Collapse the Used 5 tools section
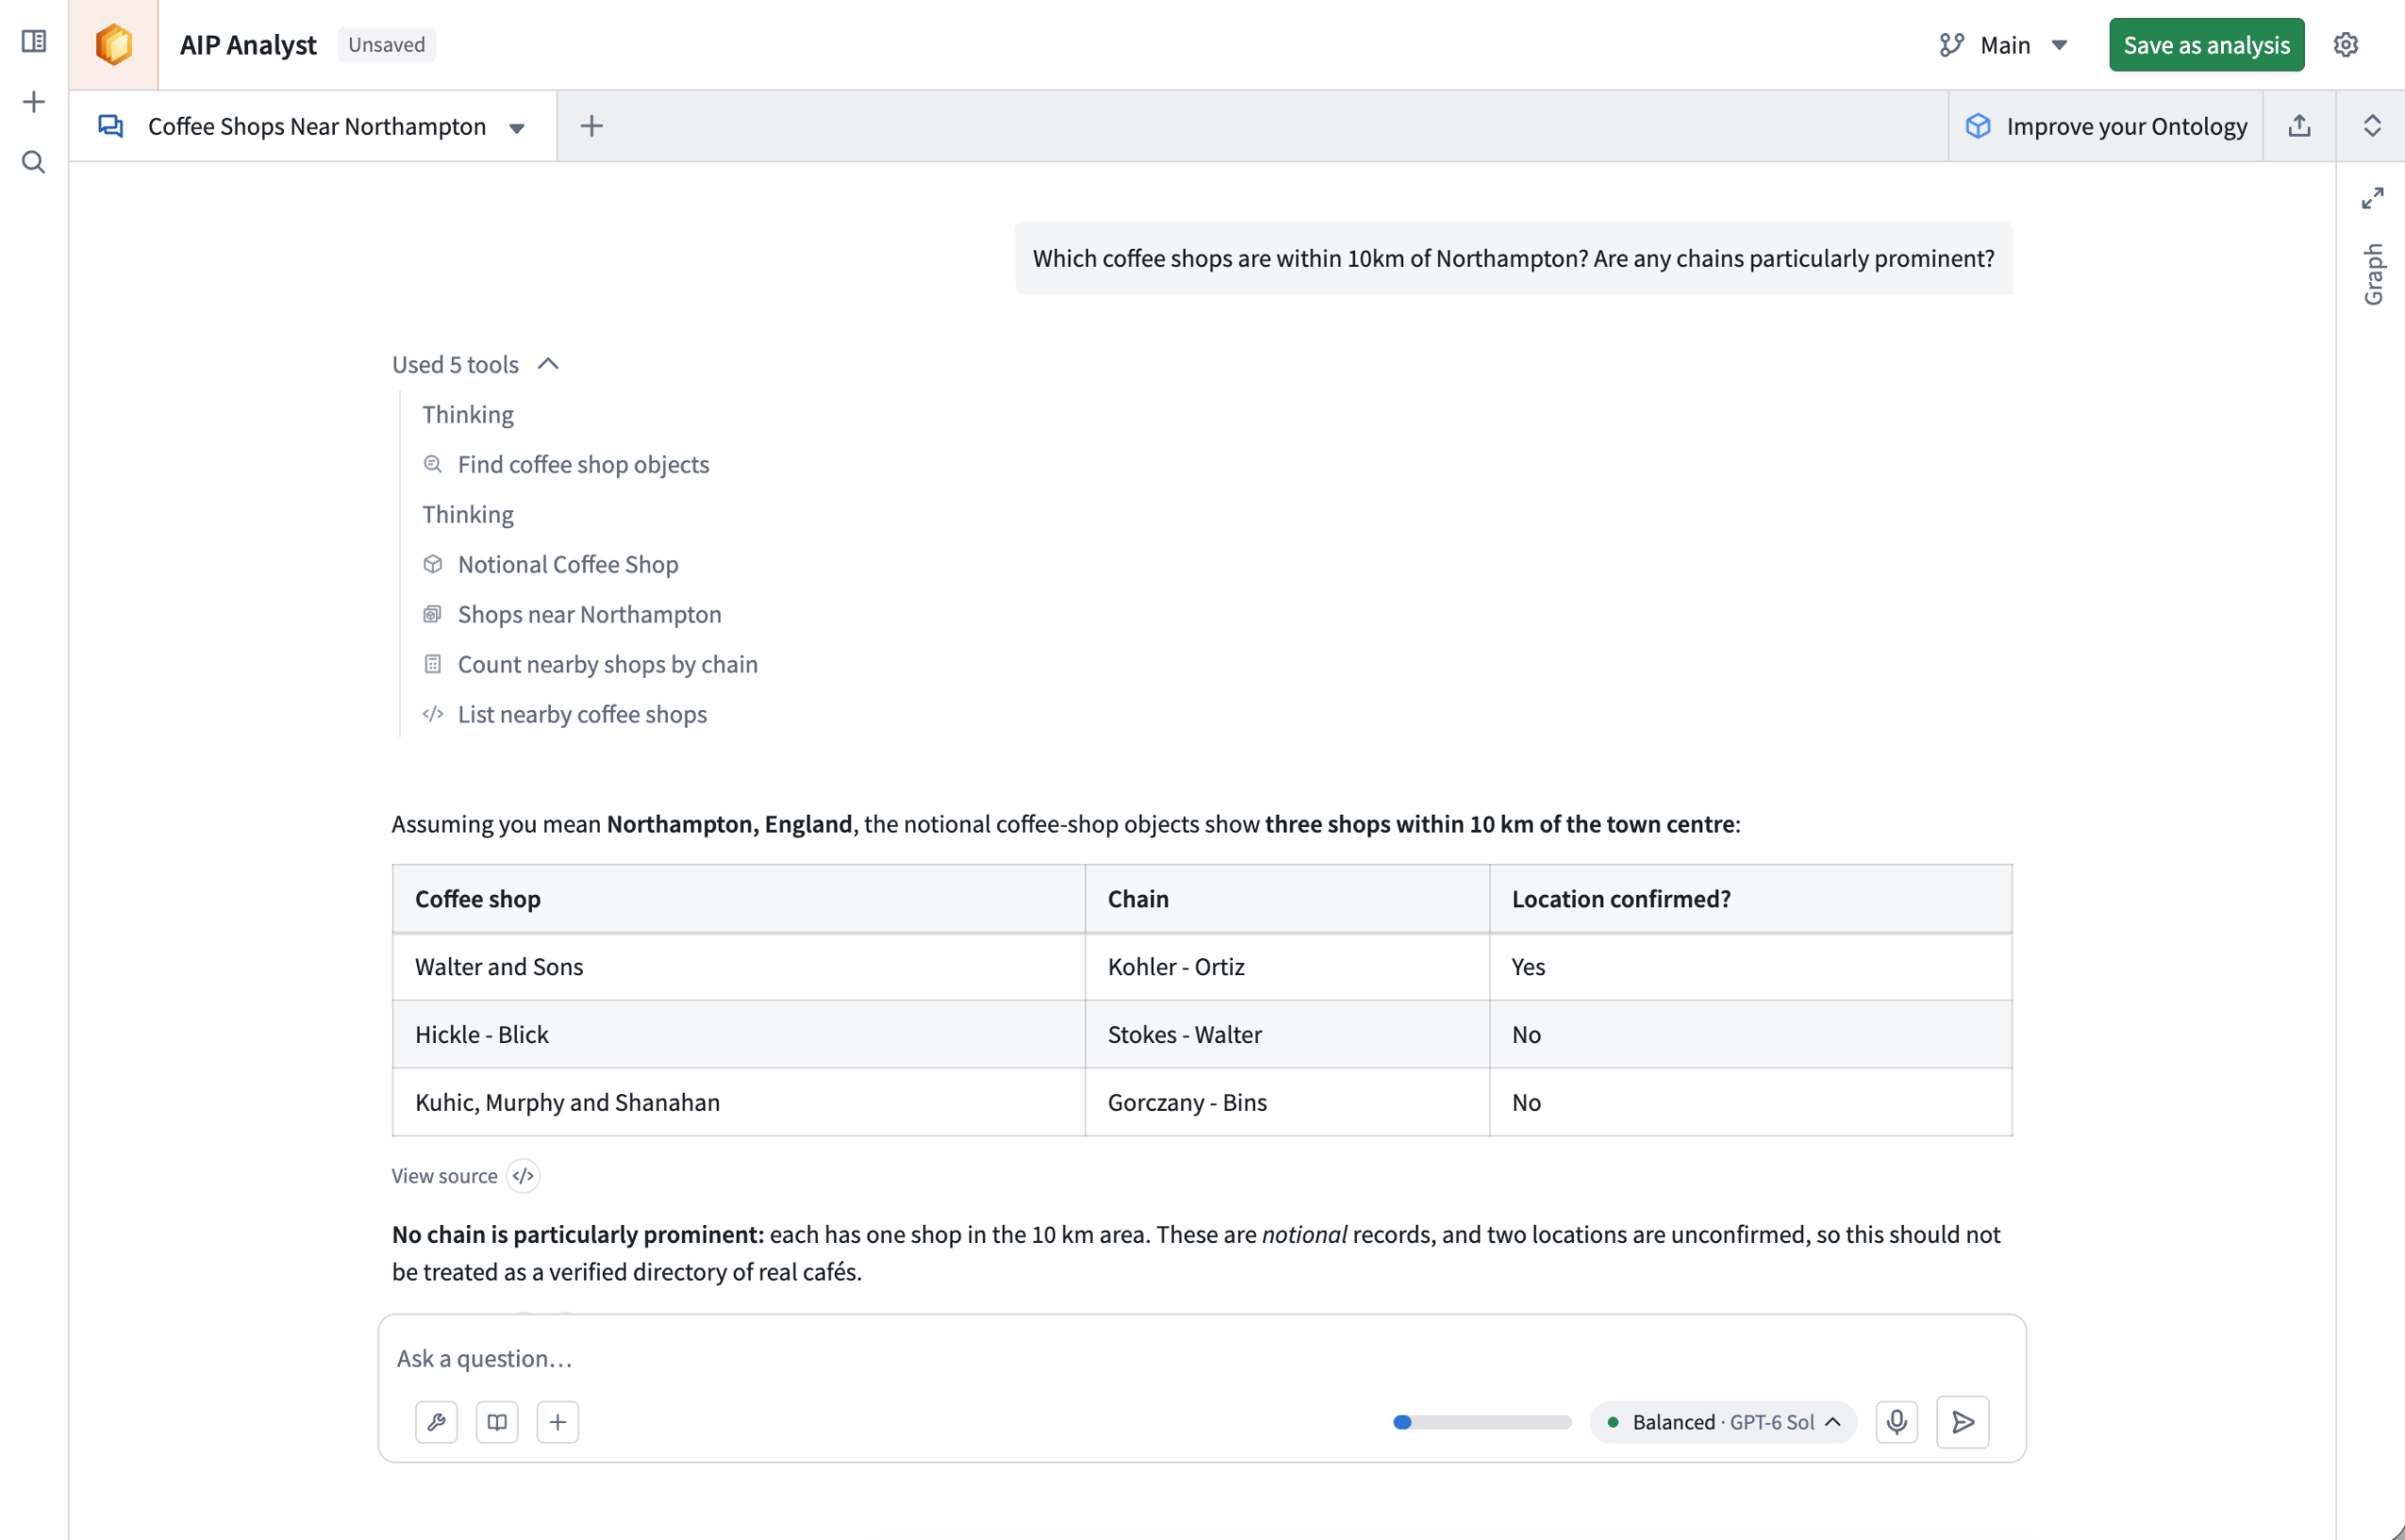This screenshot has width=2405, height=1540. pos(475,364)
